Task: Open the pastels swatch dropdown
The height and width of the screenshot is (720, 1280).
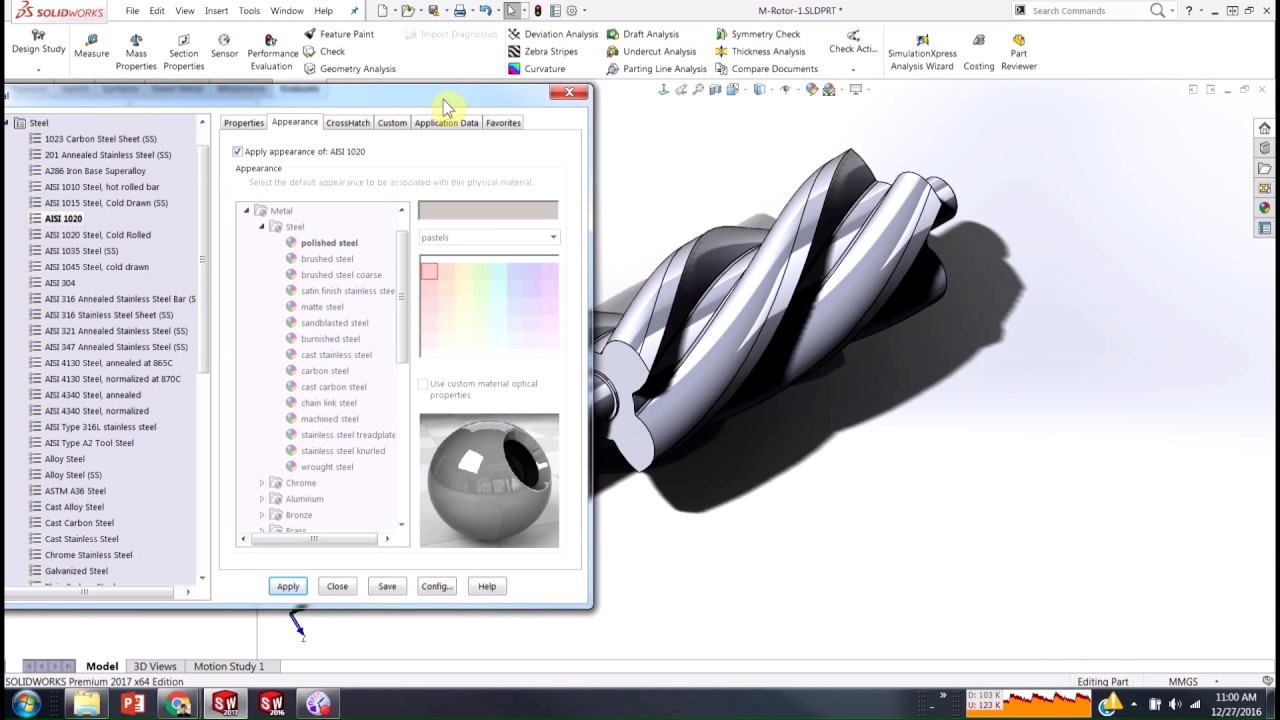Action: tap(553, 237)
